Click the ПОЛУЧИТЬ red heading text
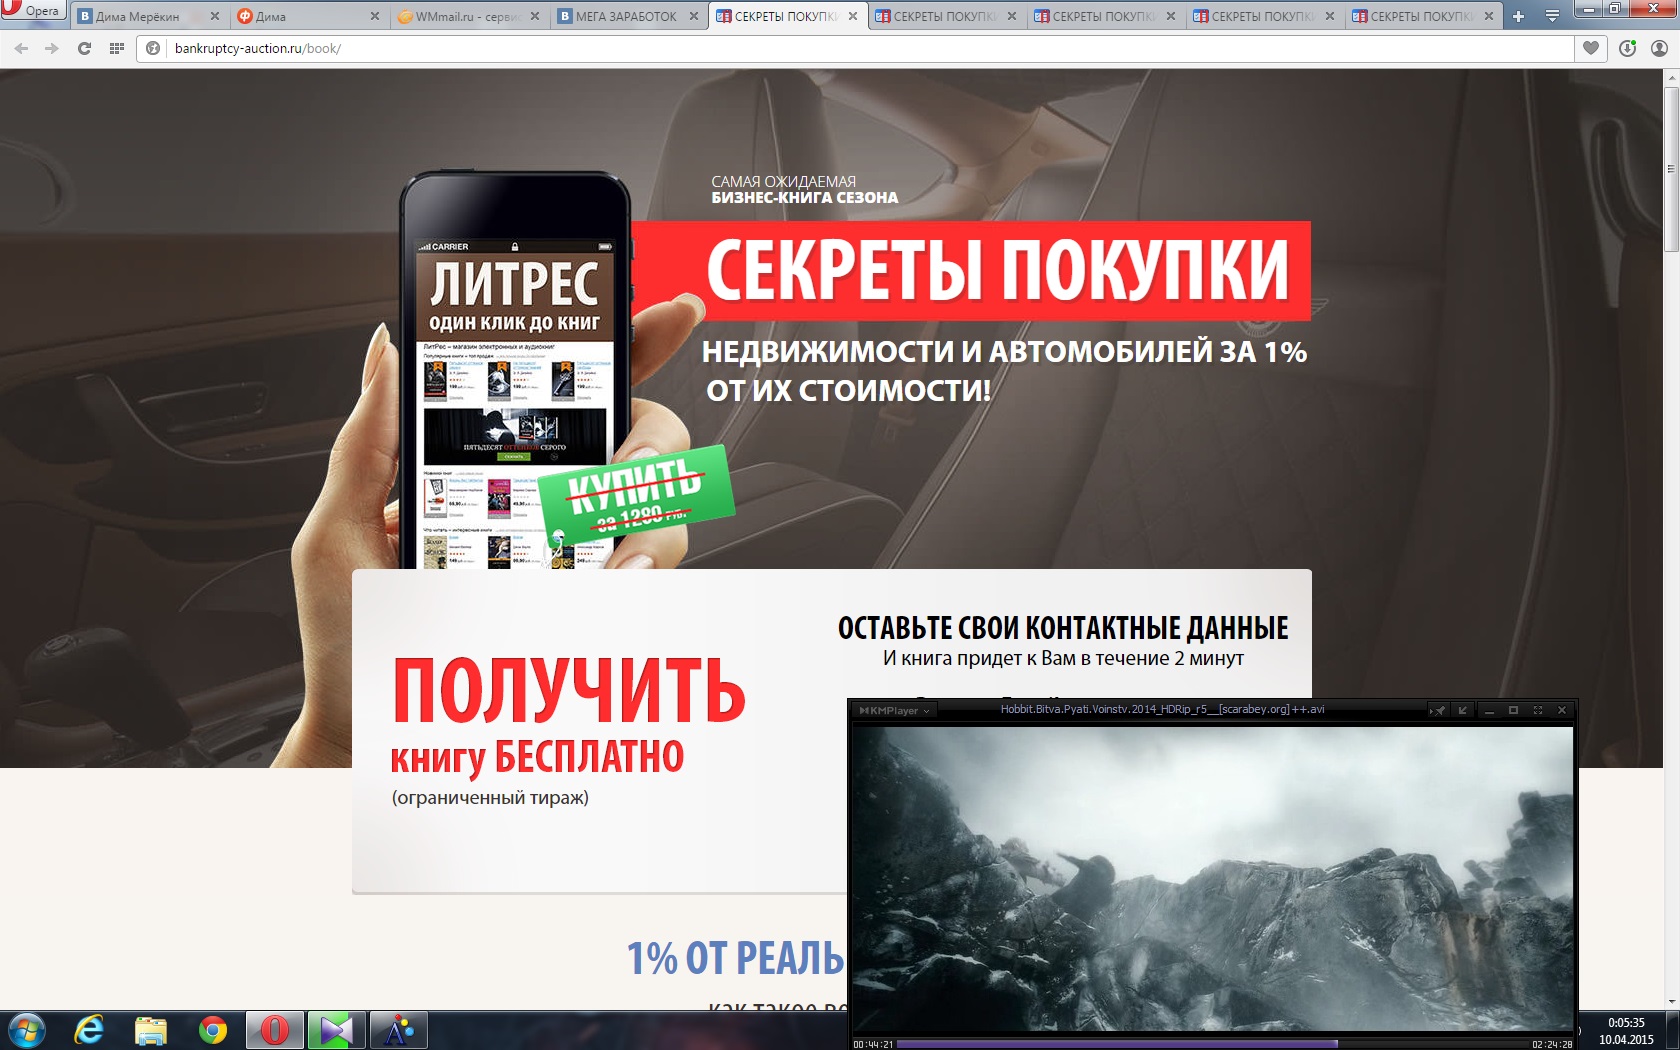 (569, 690)
